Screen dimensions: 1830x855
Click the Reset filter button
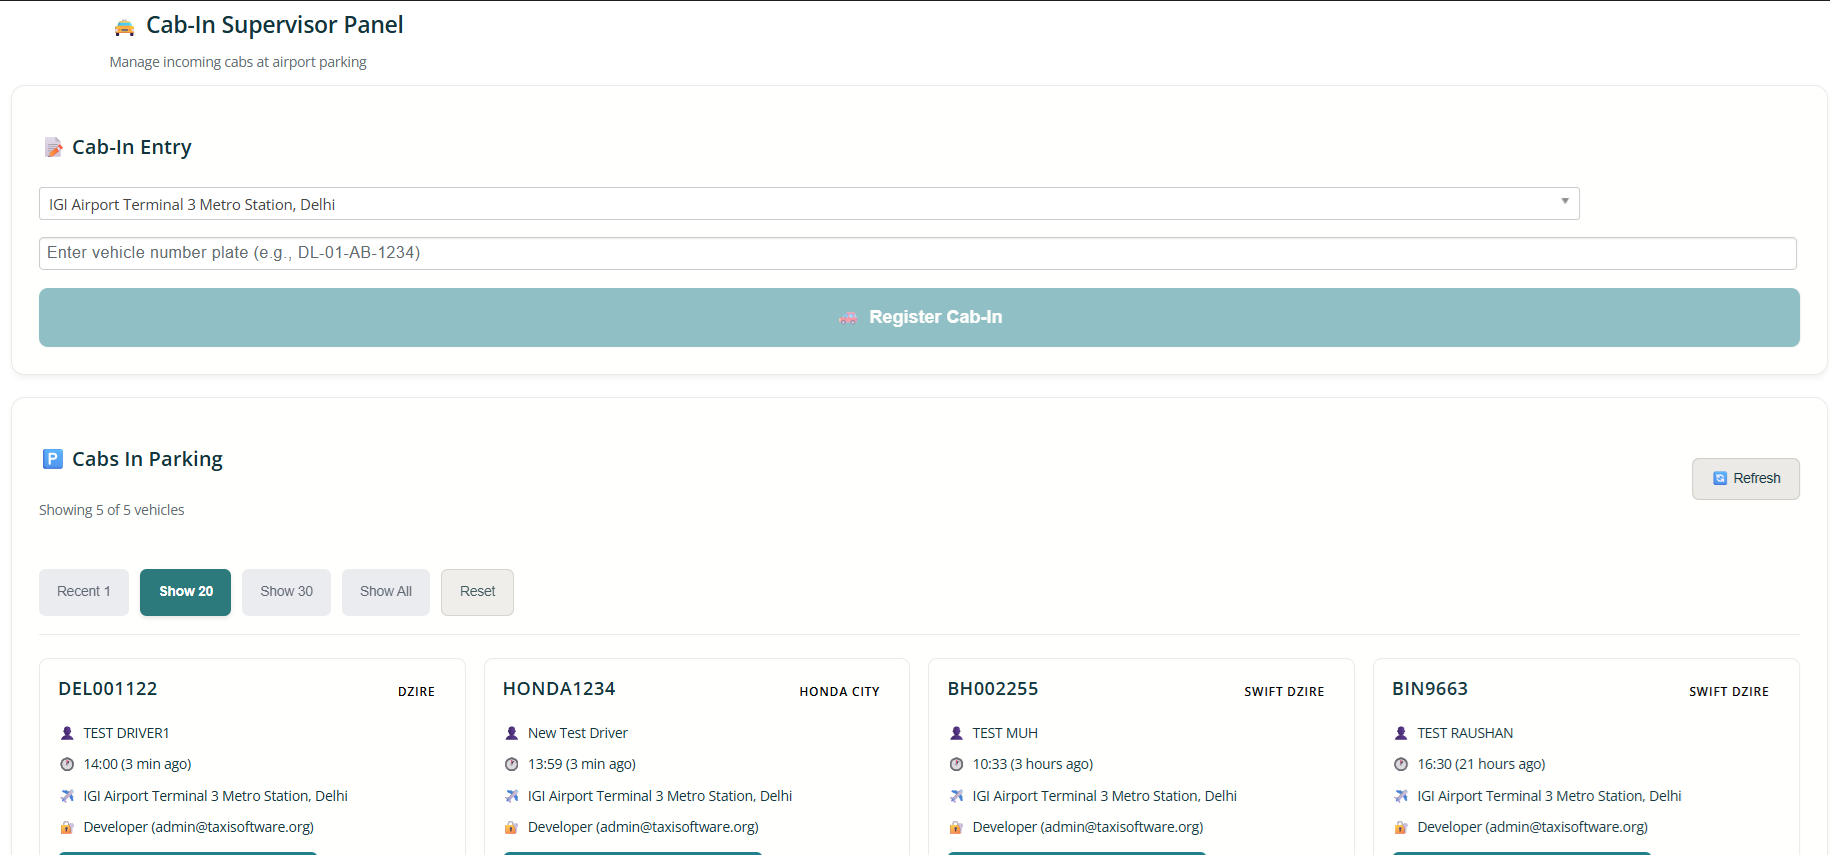coord(477,592)
